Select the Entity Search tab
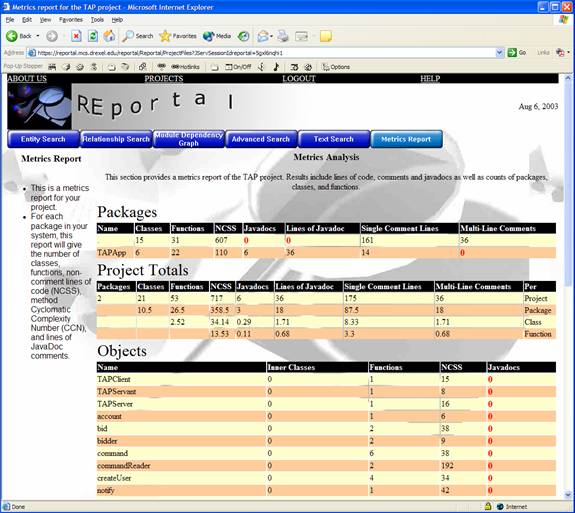This screenshot has width=575, height=513. click(43, 139)
